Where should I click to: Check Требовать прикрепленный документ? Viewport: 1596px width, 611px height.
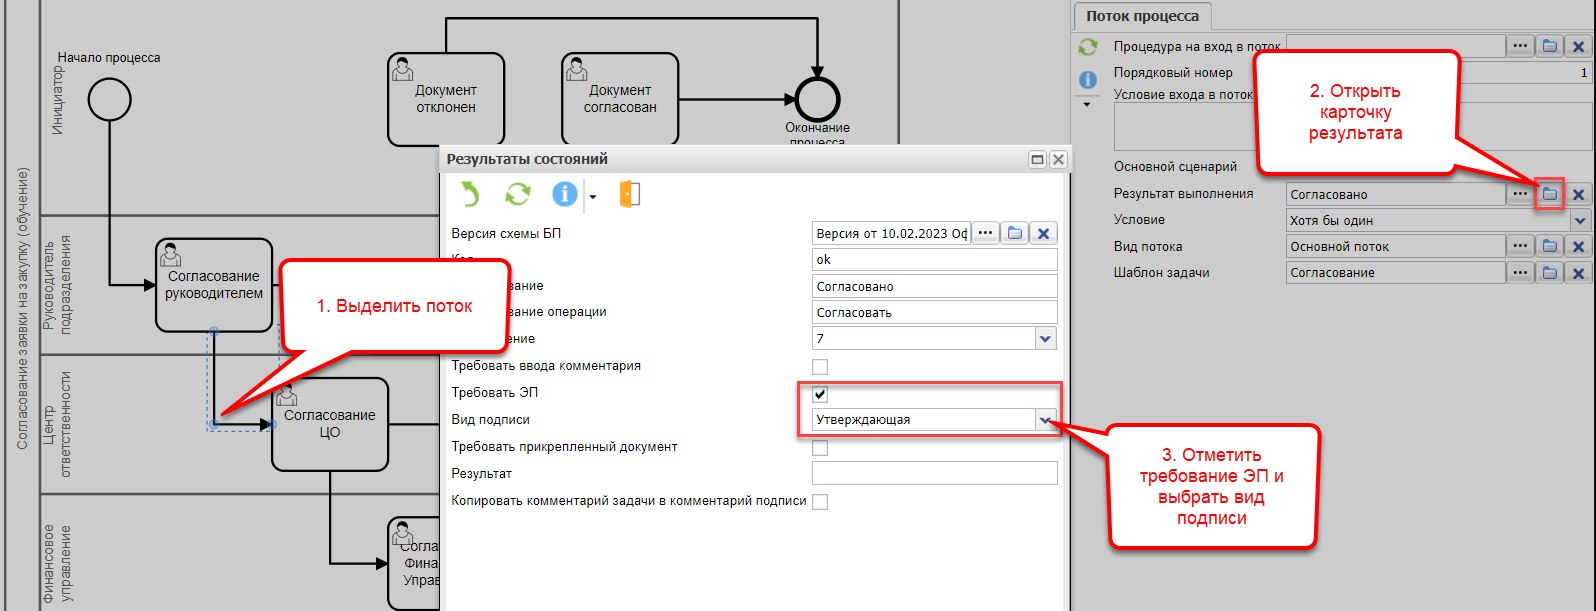(820, 448)
